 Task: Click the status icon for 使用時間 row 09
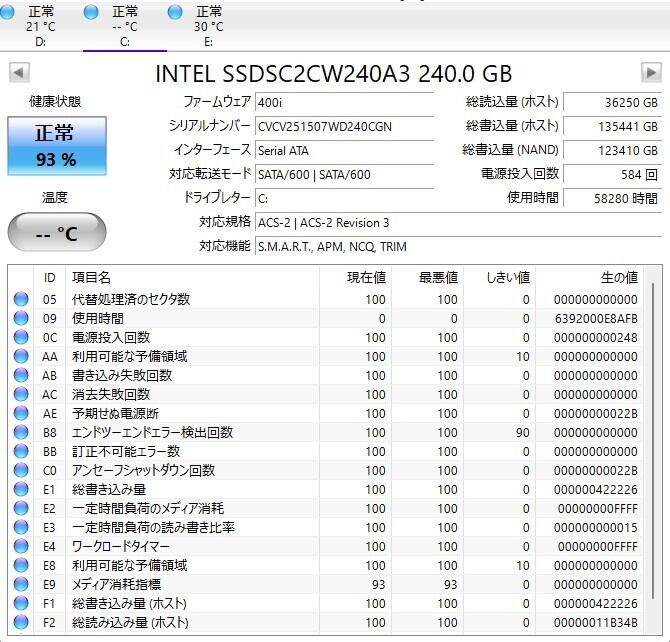[x=21, y=318]
